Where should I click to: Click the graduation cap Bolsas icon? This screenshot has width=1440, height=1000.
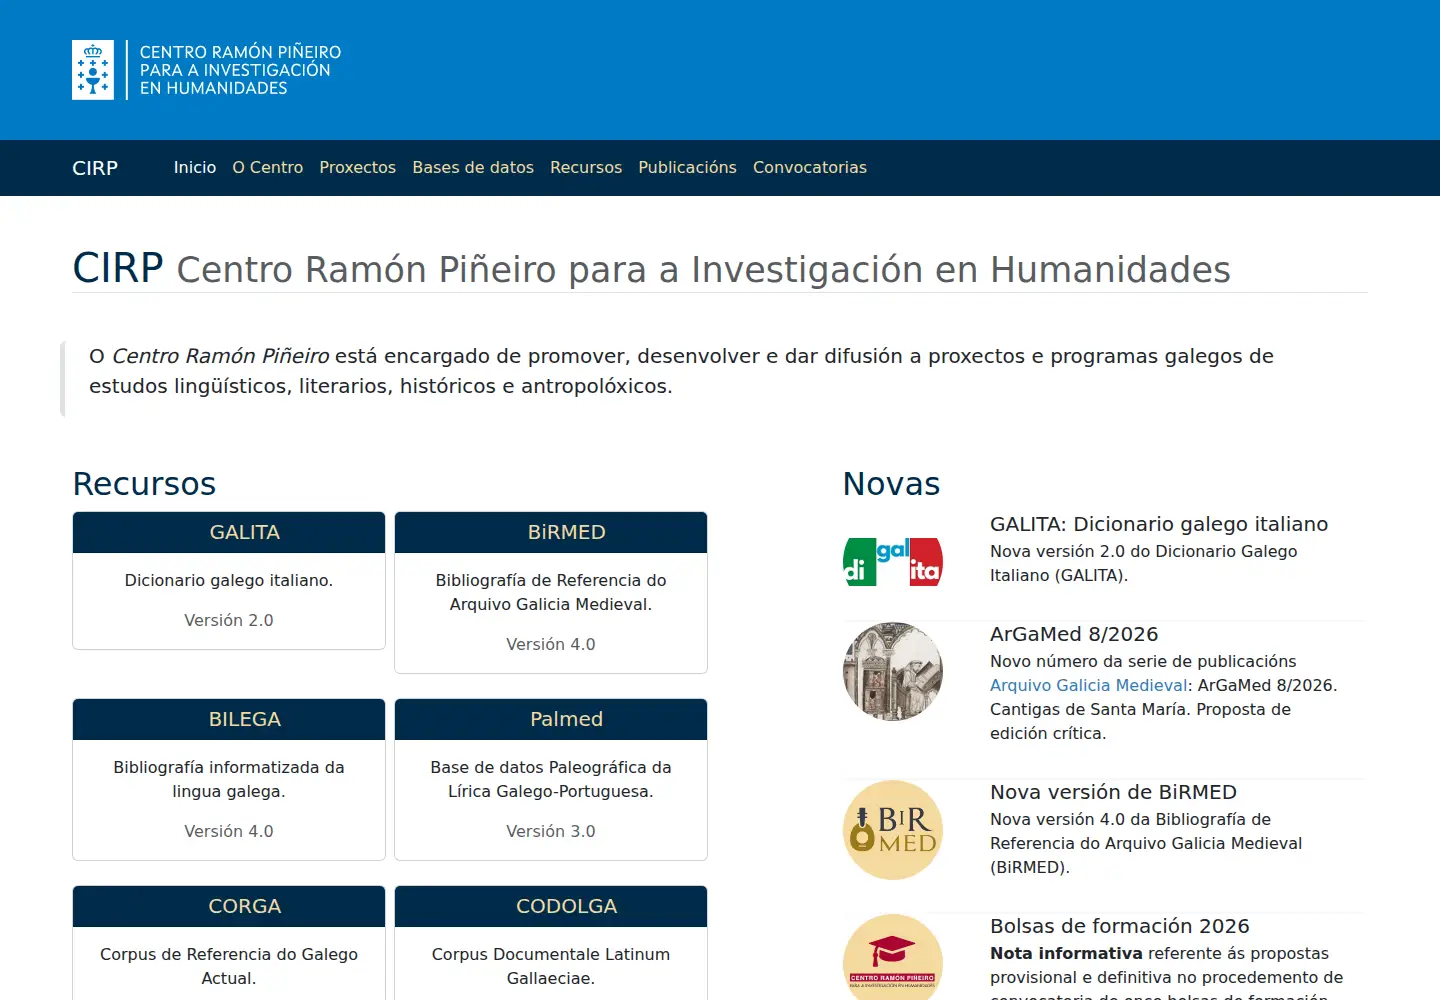click(x=893, y=958)
